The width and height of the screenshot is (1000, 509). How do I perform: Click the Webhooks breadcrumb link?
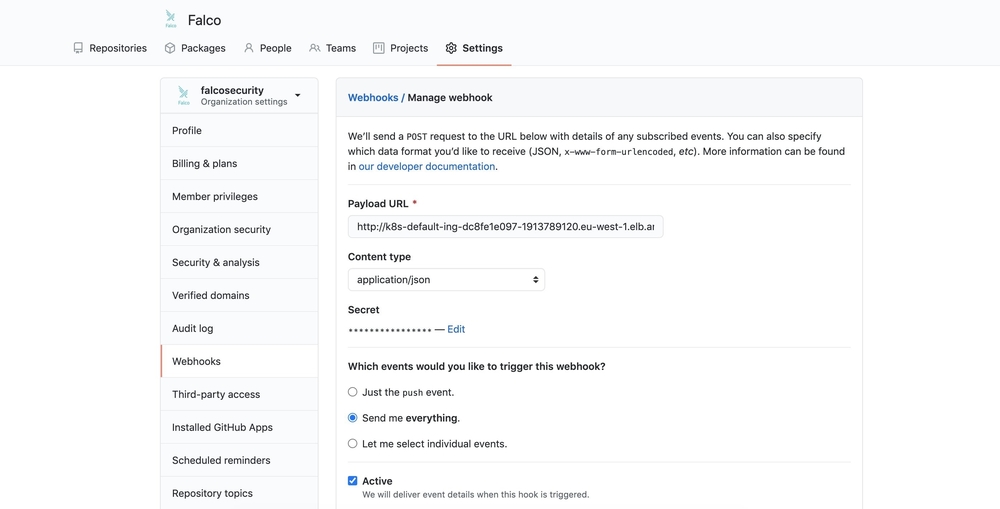point(373,98)
